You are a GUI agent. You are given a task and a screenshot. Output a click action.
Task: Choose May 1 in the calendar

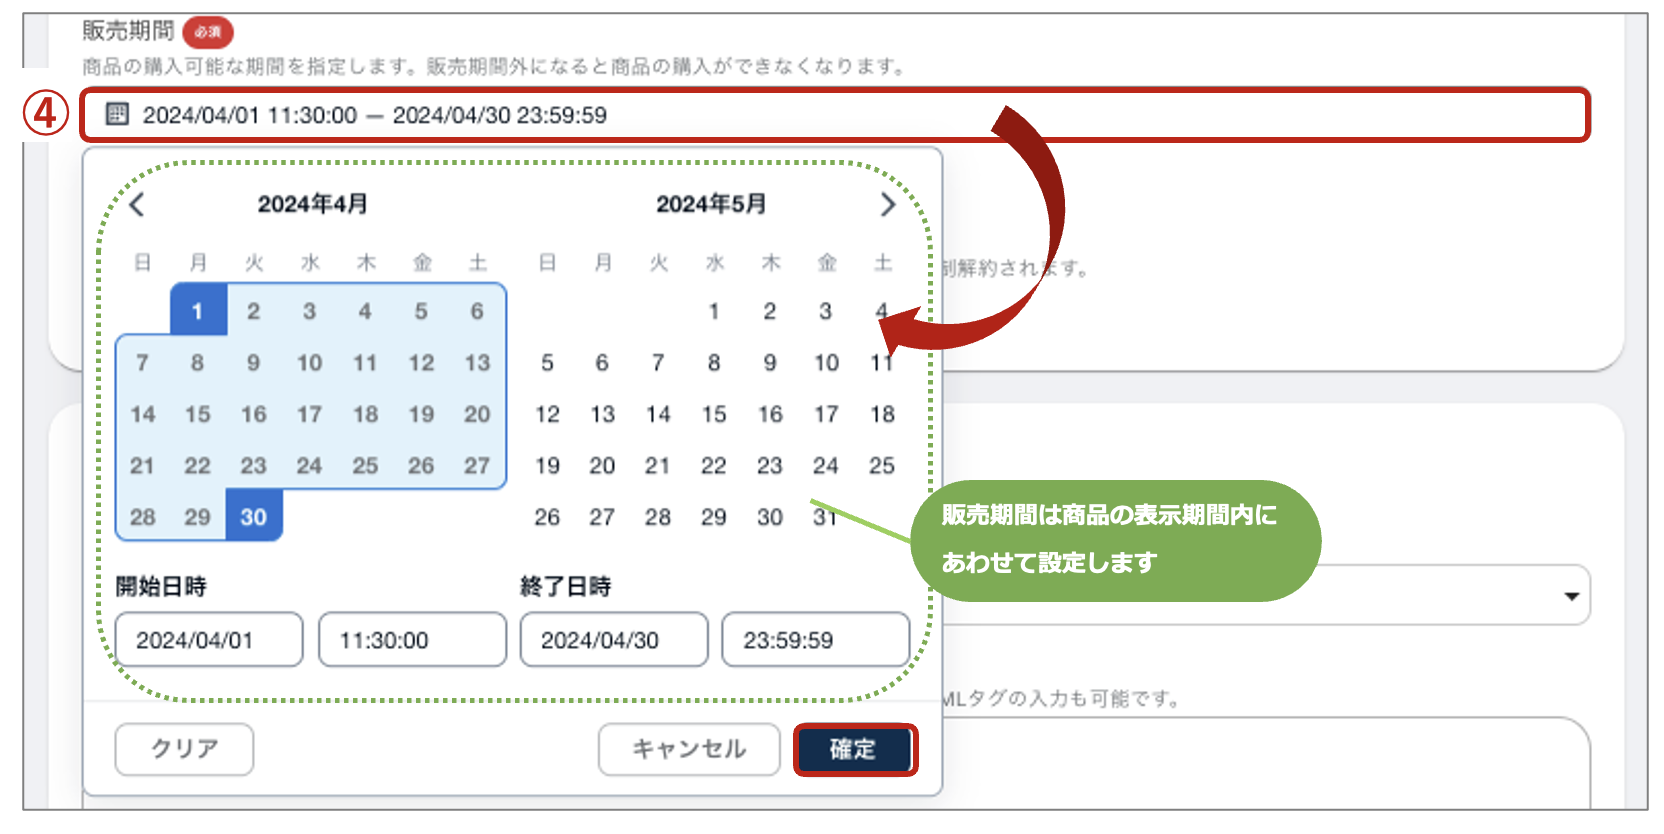coord(714,311)
